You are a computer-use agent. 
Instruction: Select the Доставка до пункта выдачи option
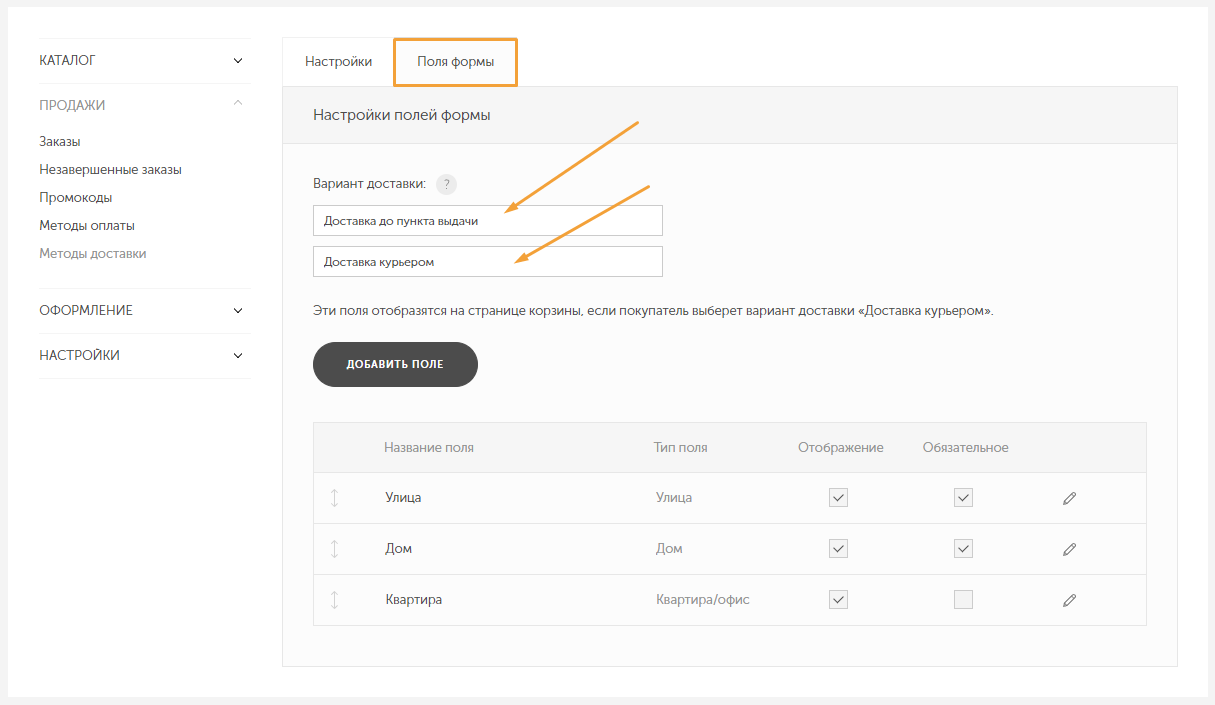point(487,221)
